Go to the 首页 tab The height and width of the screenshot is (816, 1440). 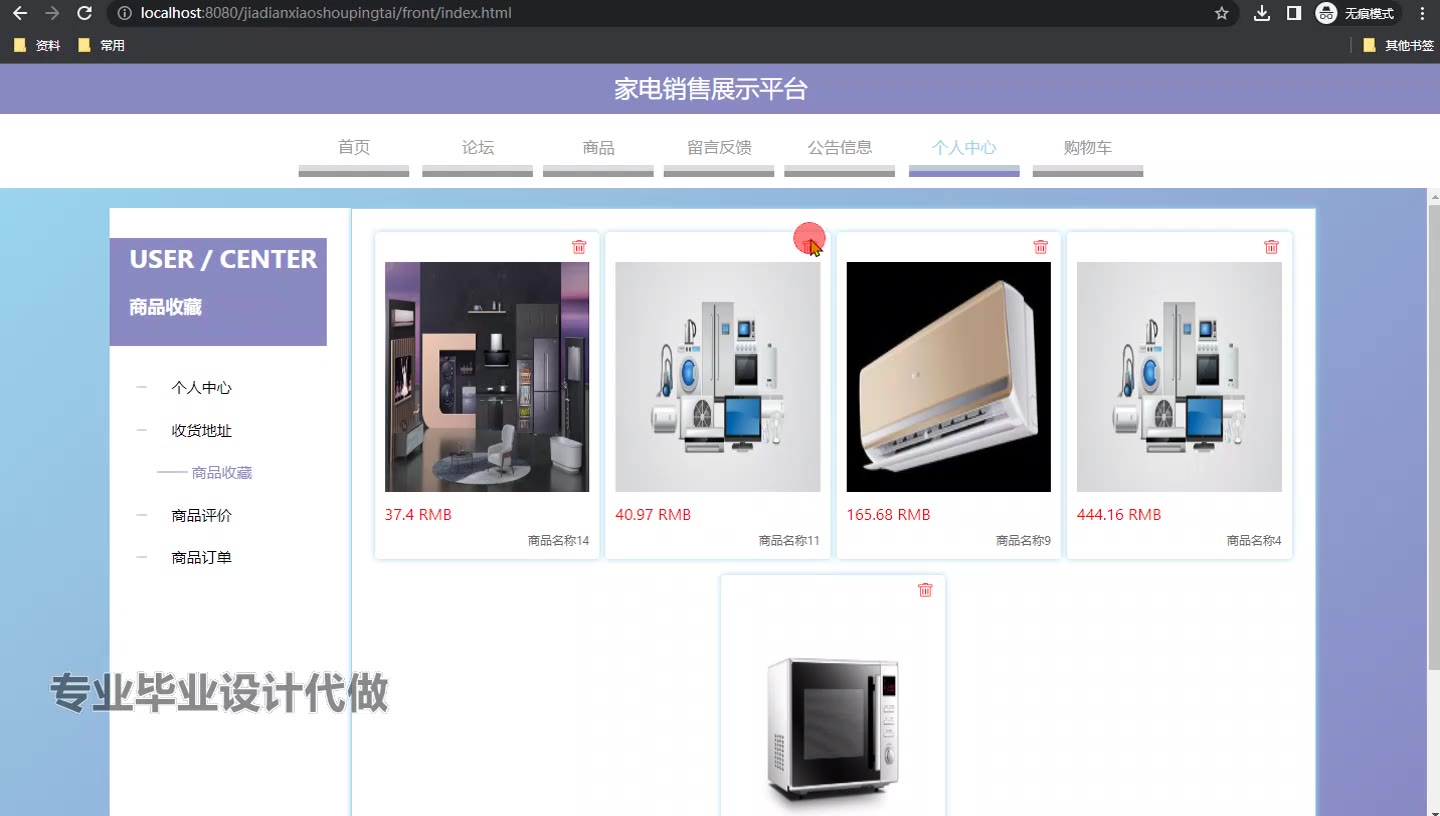pyautogui.click(x=354, y=148)
